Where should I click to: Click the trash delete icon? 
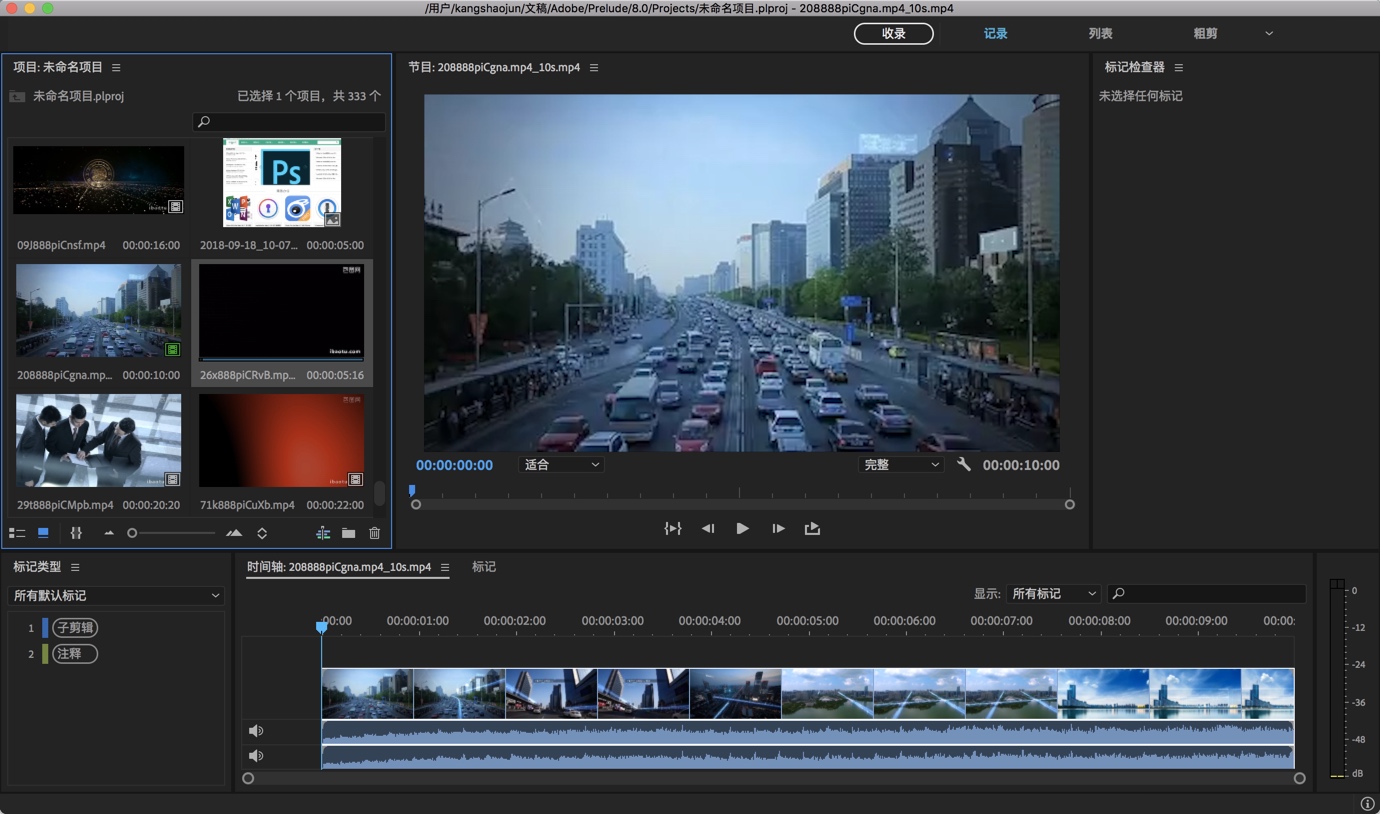[x=374, y=533]
